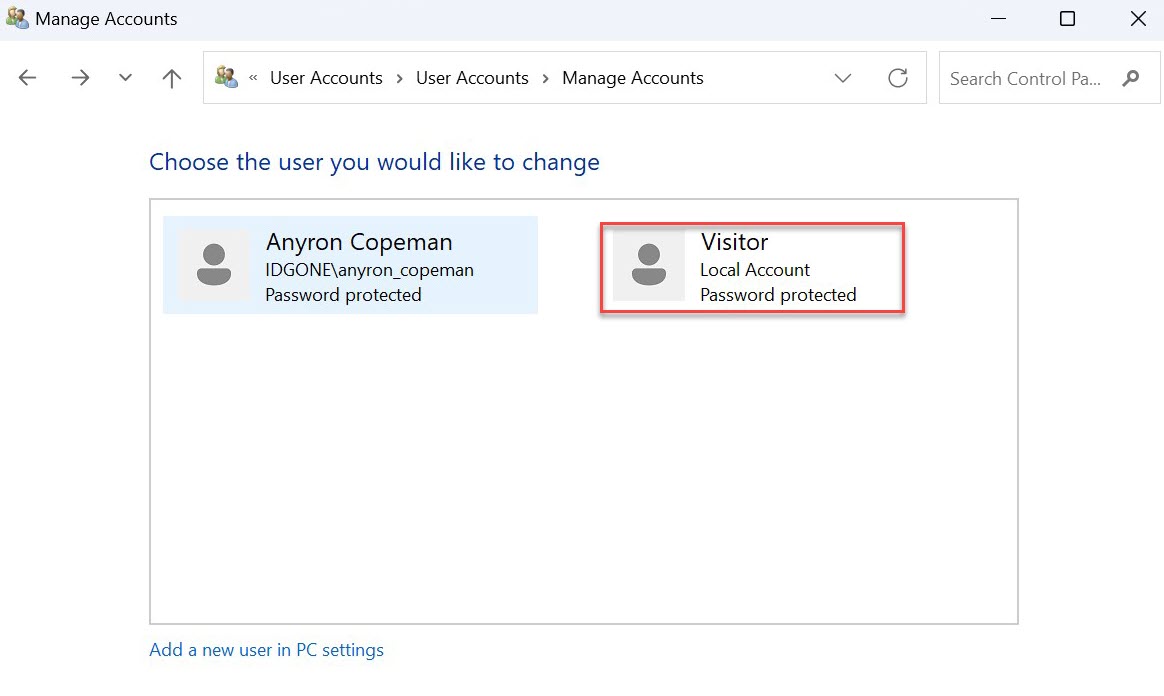Expand chevron after first User Accounts breadcrumb

click(x=399, y=79)
